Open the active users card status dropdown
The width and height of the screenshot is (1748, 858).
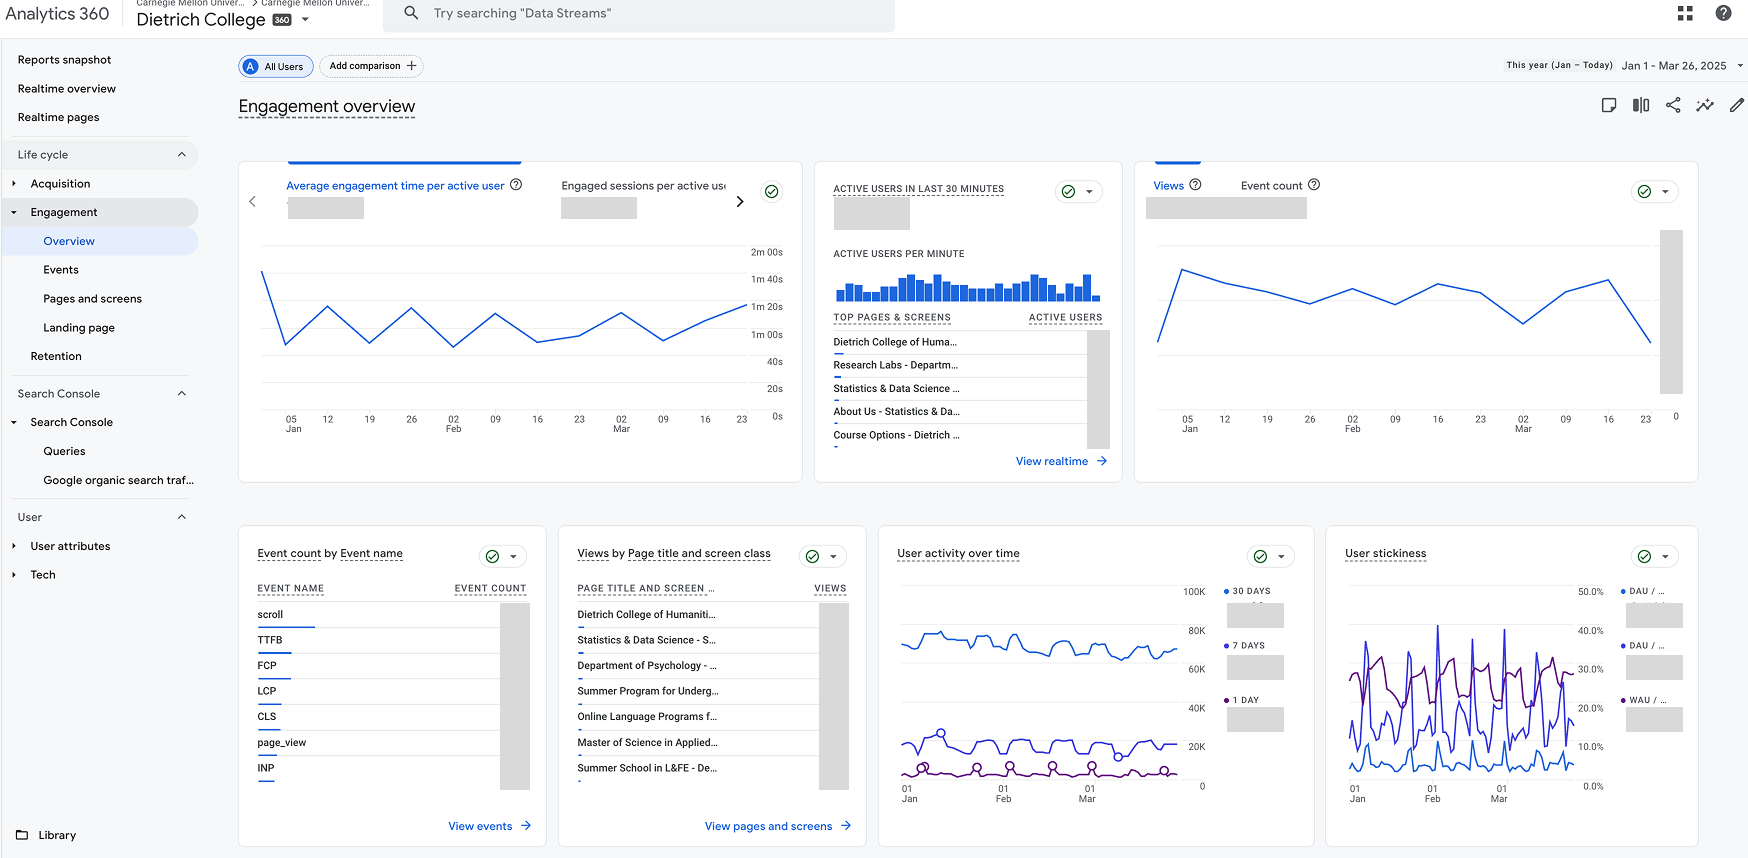[x=1079, y=192]
